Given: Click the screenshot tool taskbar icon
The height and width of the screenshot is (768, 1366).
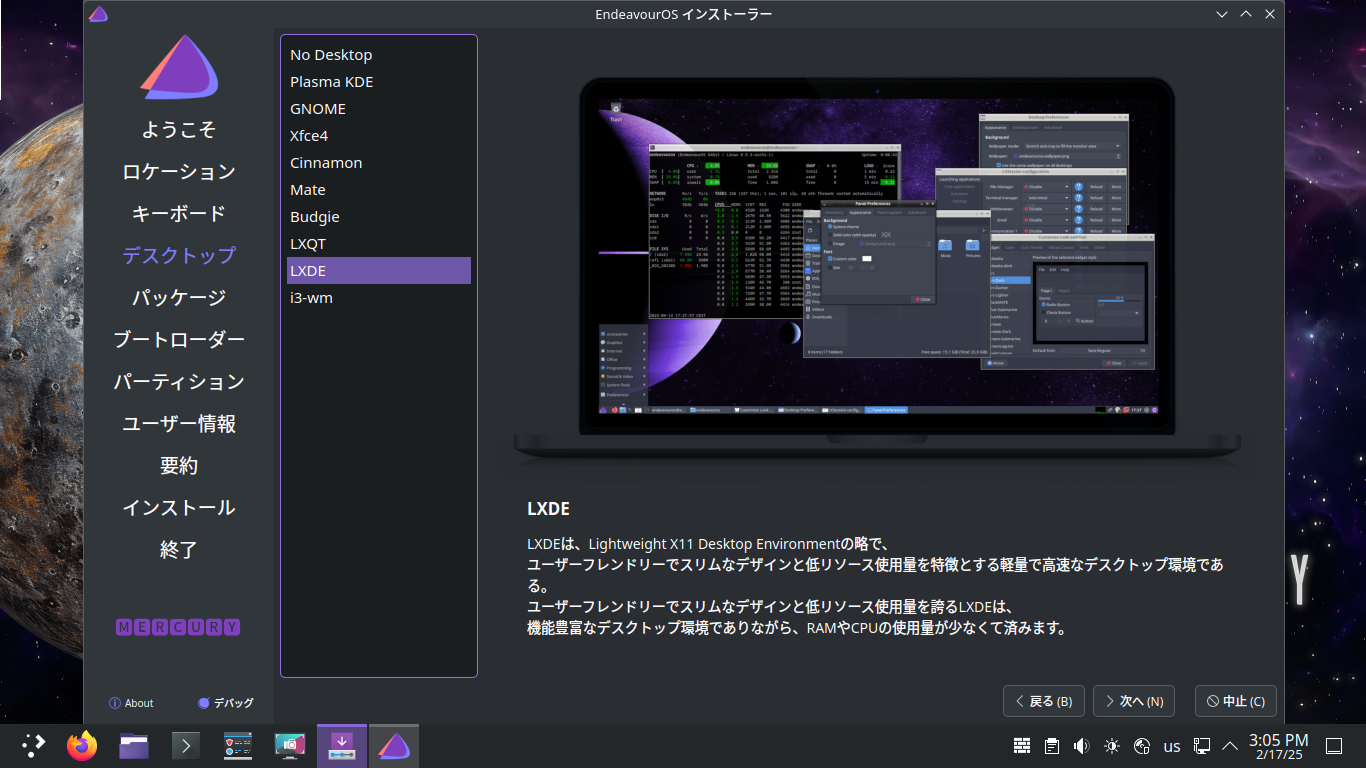Looking at the screenshot, I should tap(290, 746).
